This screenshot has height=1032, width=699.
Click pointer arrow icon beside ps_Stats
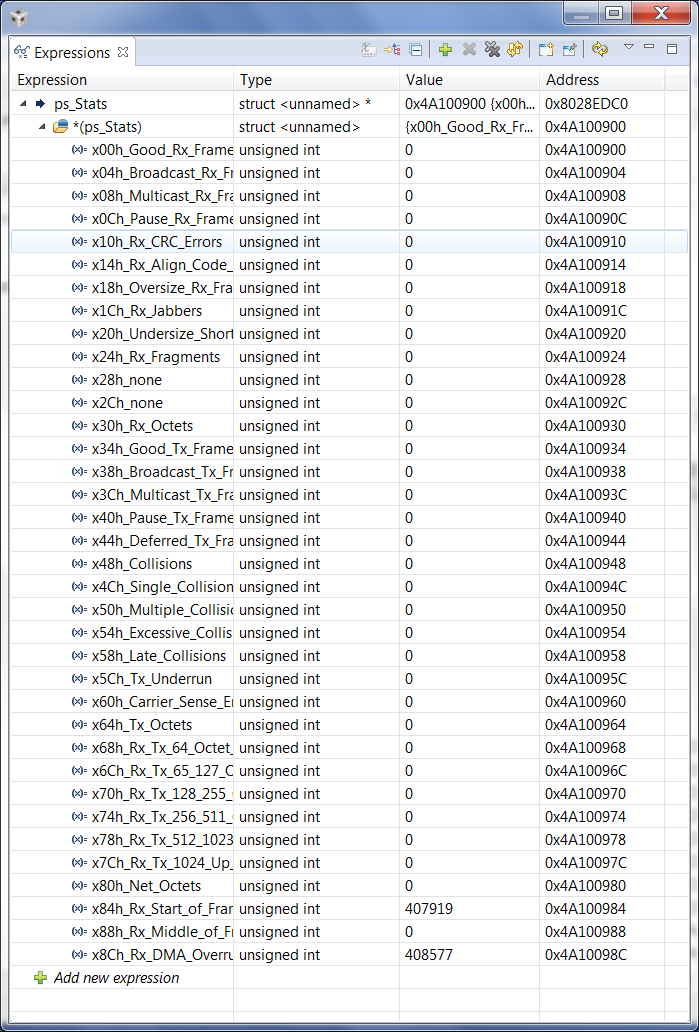click(41, 103)
